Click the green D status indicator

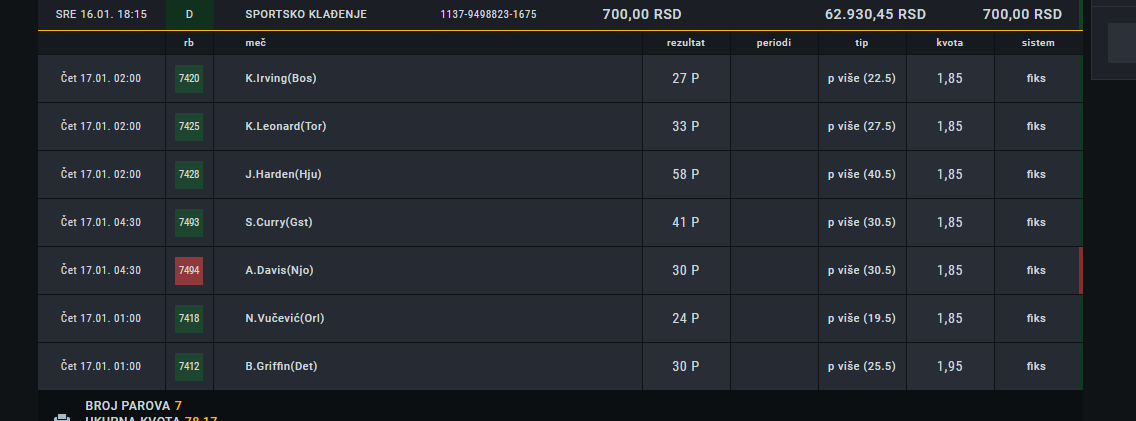189,14
